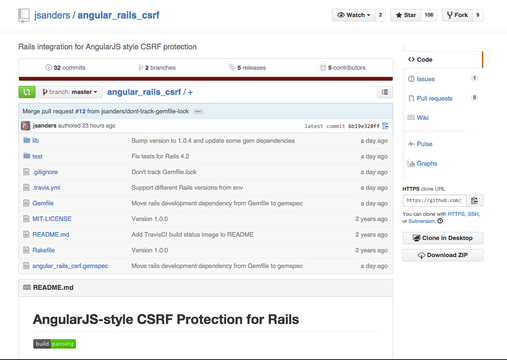Click Download ZIP button
Image resolution: width=507 pixels, height=360 pixels.
coord(443,255)
